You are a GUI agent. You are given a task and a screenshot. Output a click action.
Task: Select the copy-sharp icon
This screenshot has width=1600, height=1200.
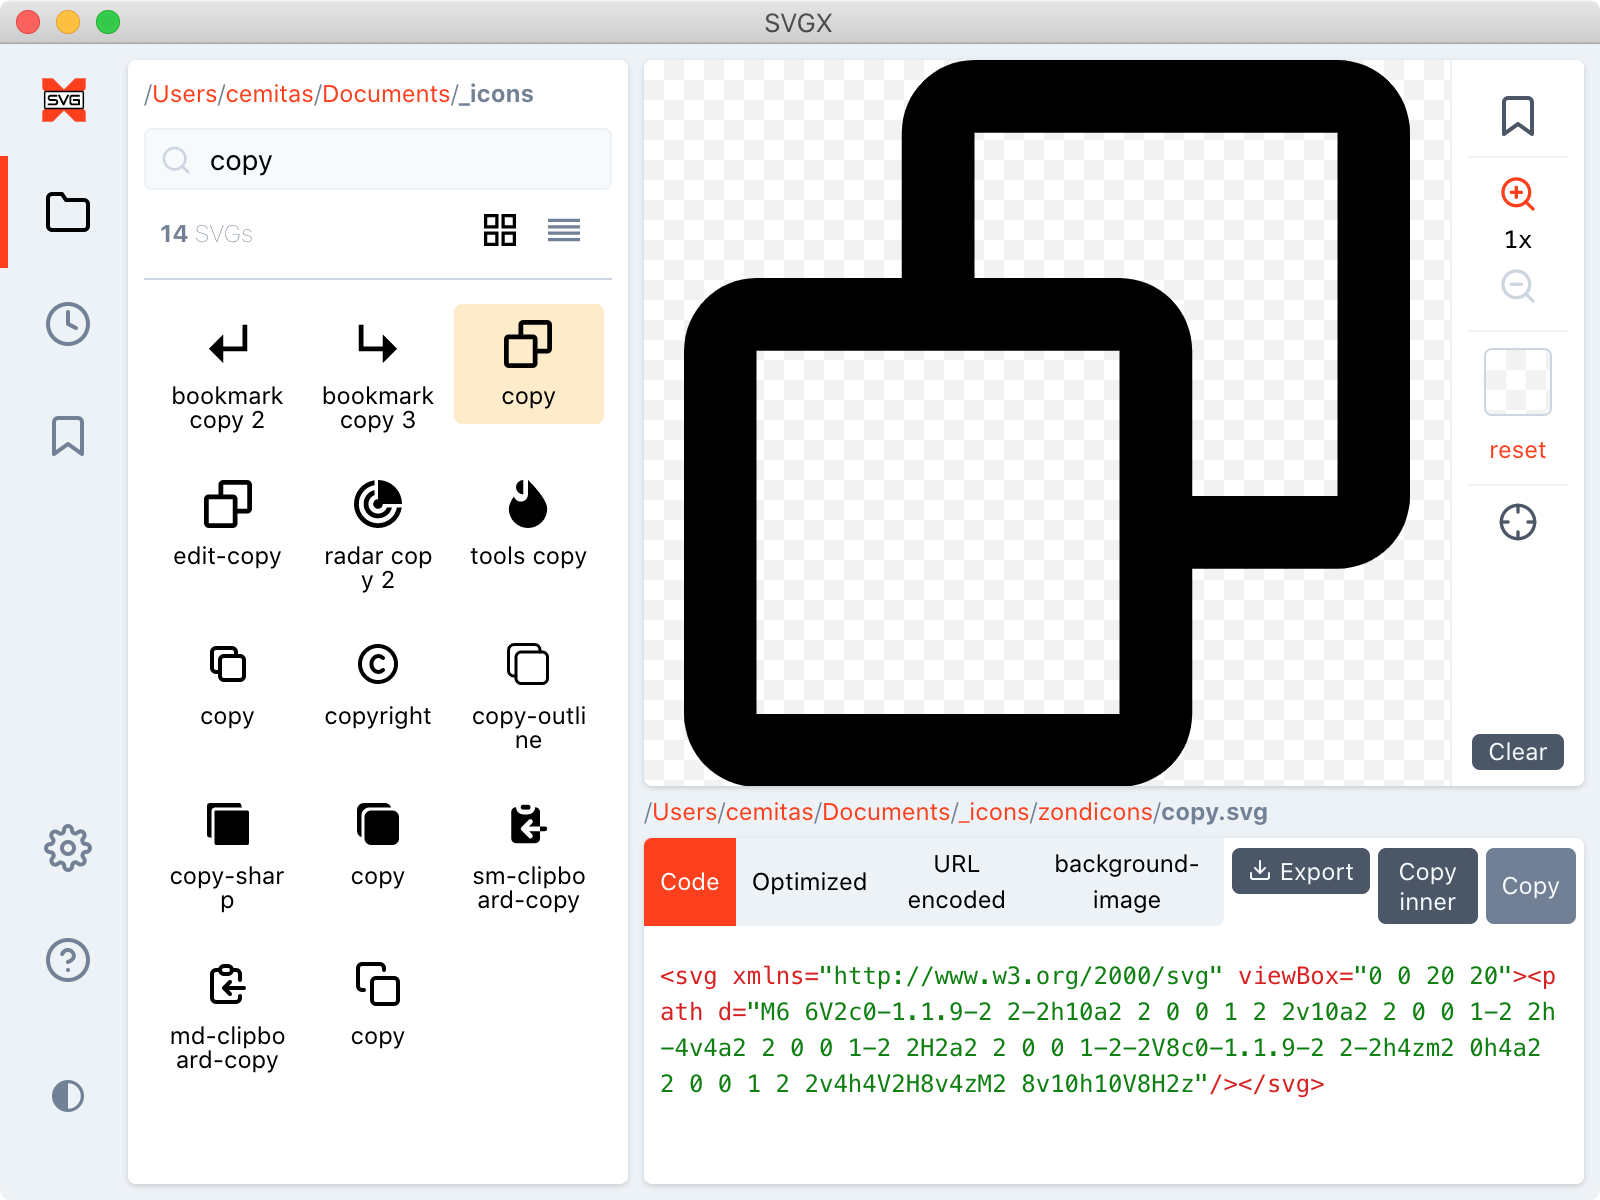tap(227, 856)
